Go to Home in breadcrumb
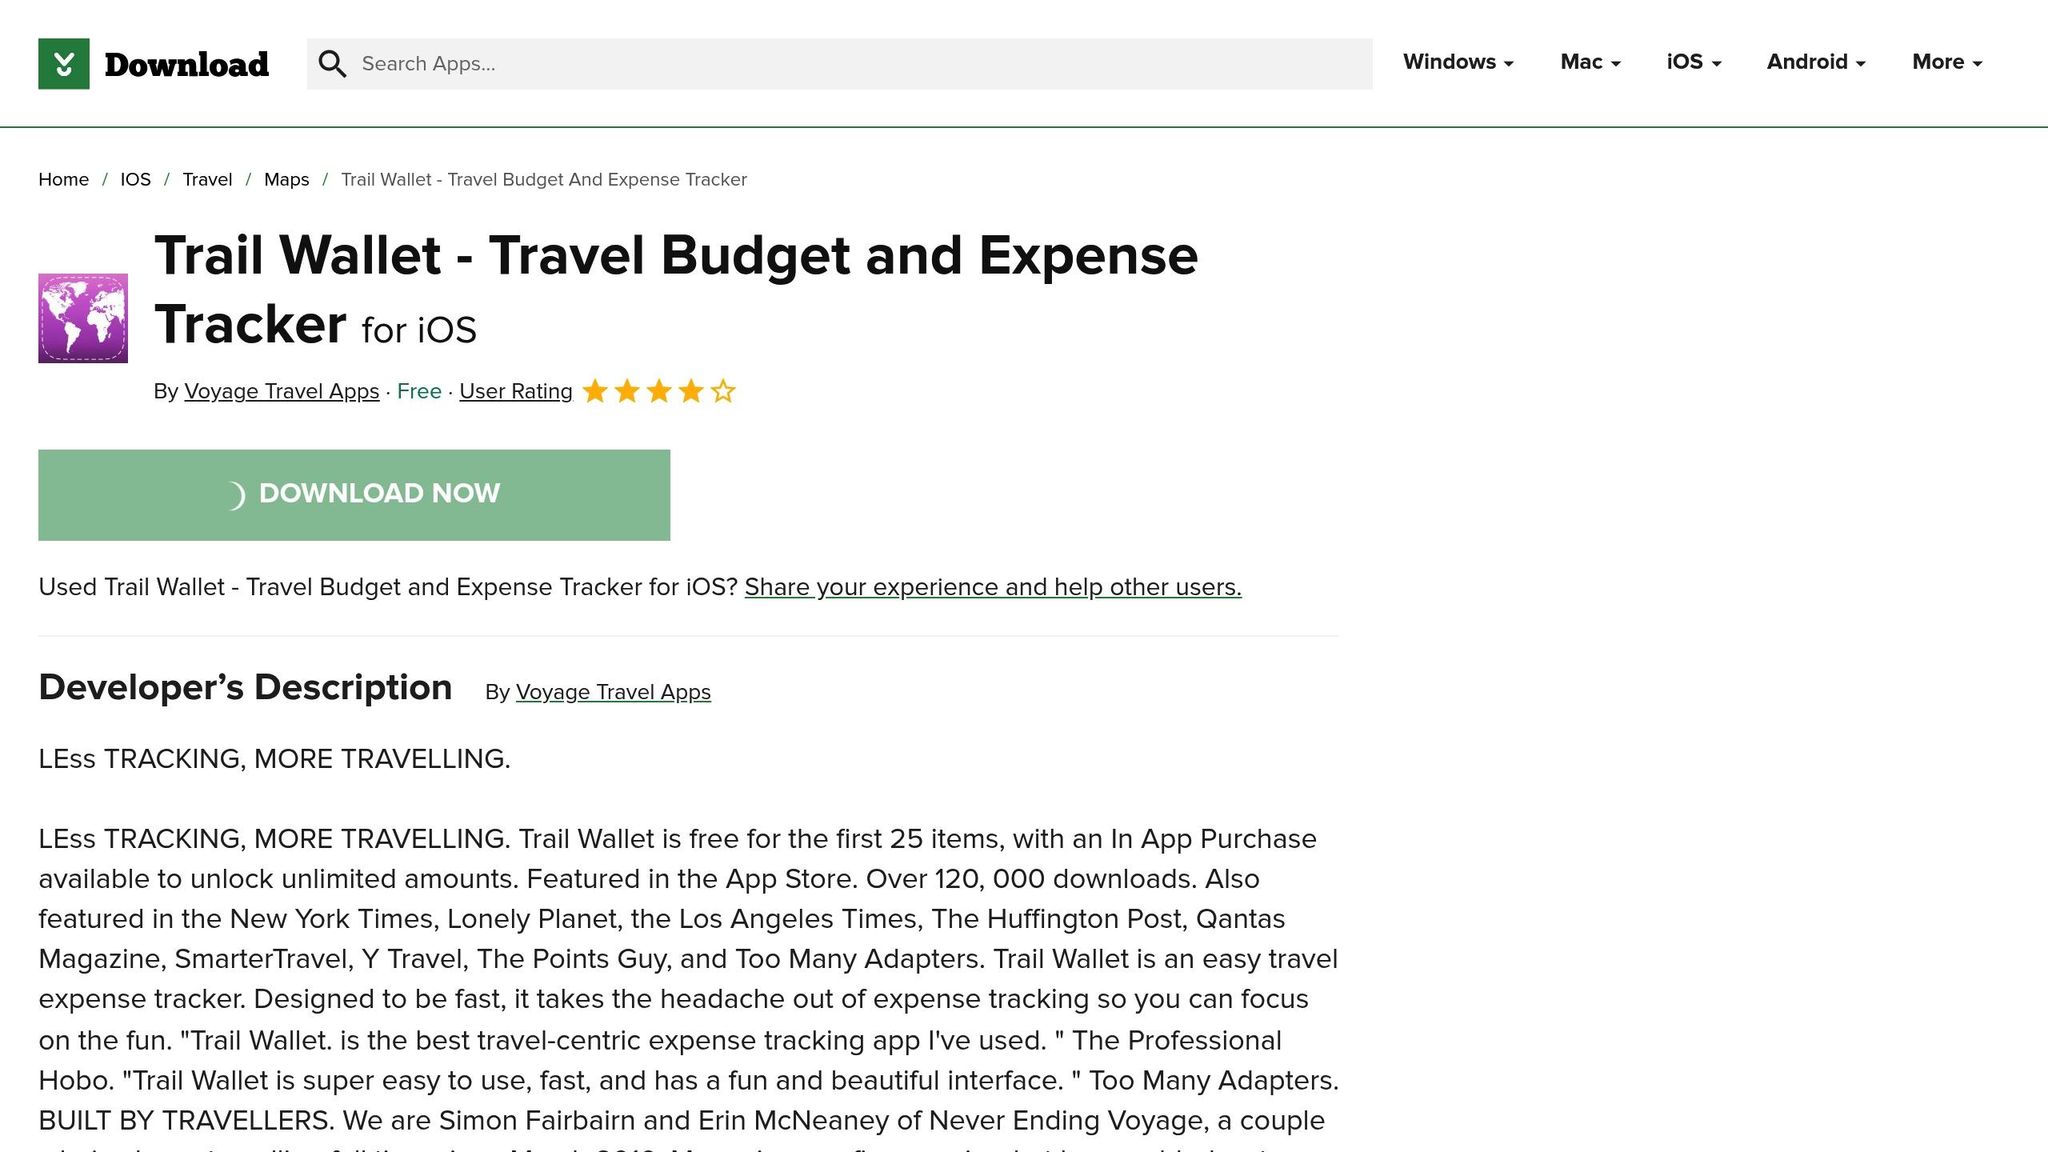Viewport: 2048px width, 1152px height. [x=63, y=180]
